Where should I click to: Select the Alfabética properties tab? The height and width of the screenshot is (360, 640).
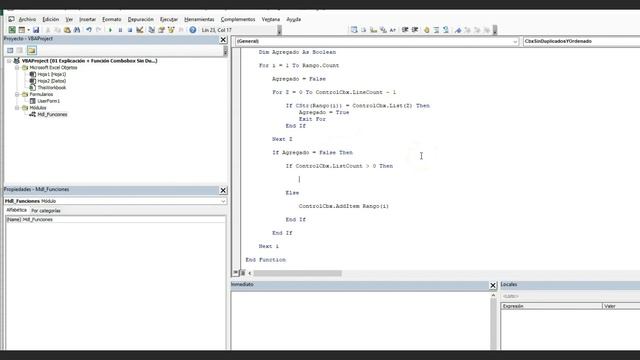(x=16, y=210)
